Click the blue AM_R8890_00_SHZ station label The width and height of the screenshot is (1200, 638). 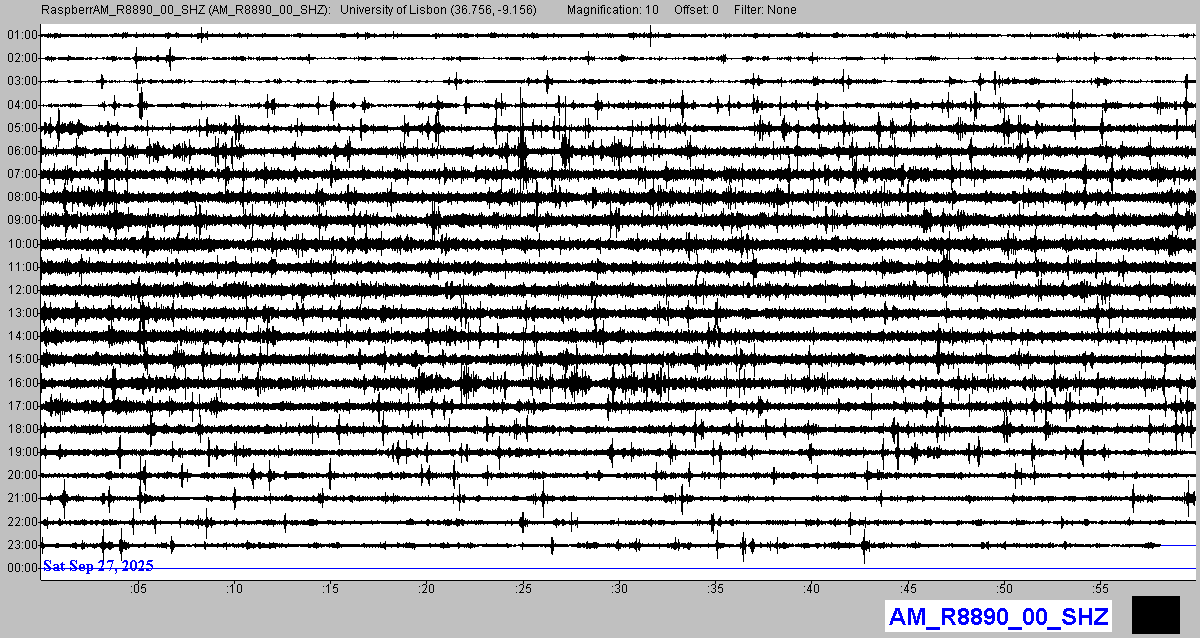[x=998, y=617]
